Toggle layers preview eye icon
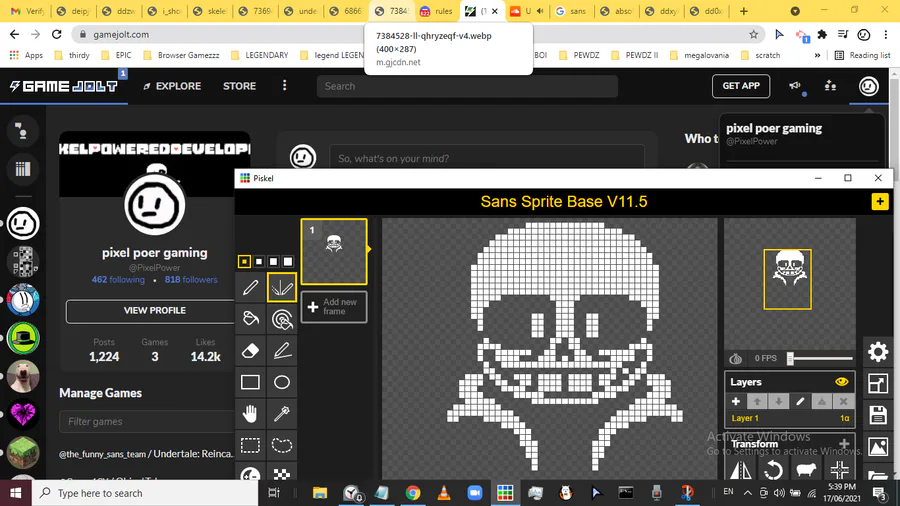Viewport: 900px width, 506px height. tap(841, 382)
